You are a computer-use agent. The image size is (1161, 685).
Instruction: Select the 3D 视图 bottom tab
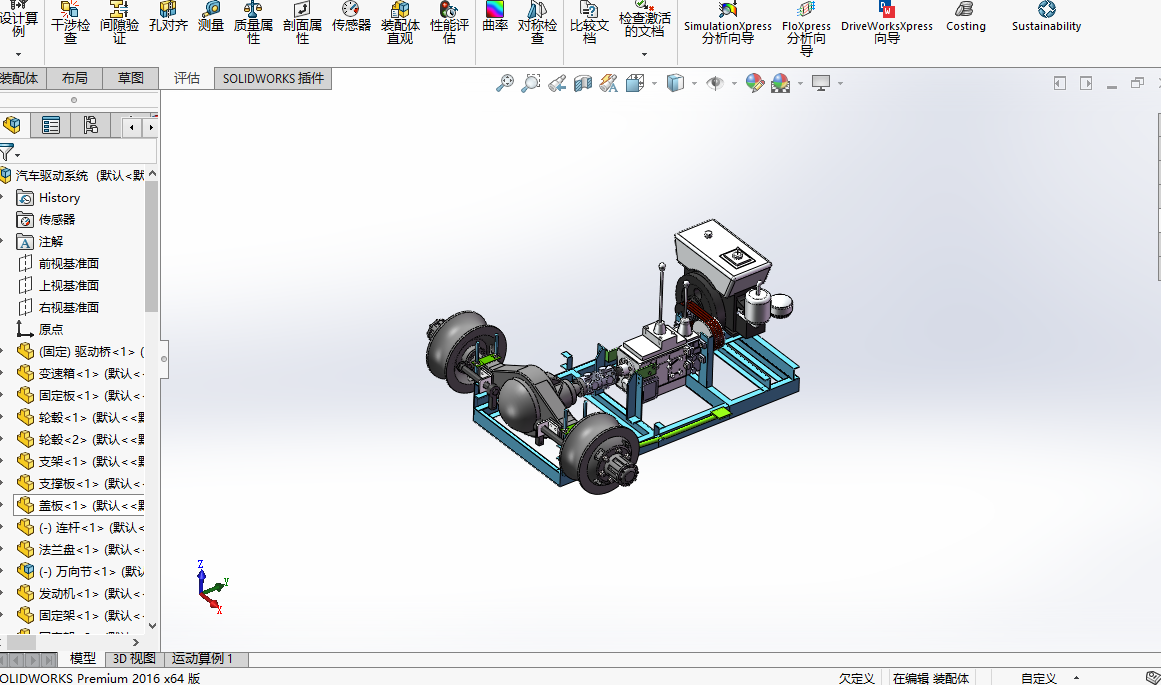pyautogui.click(x=134, y=658)
